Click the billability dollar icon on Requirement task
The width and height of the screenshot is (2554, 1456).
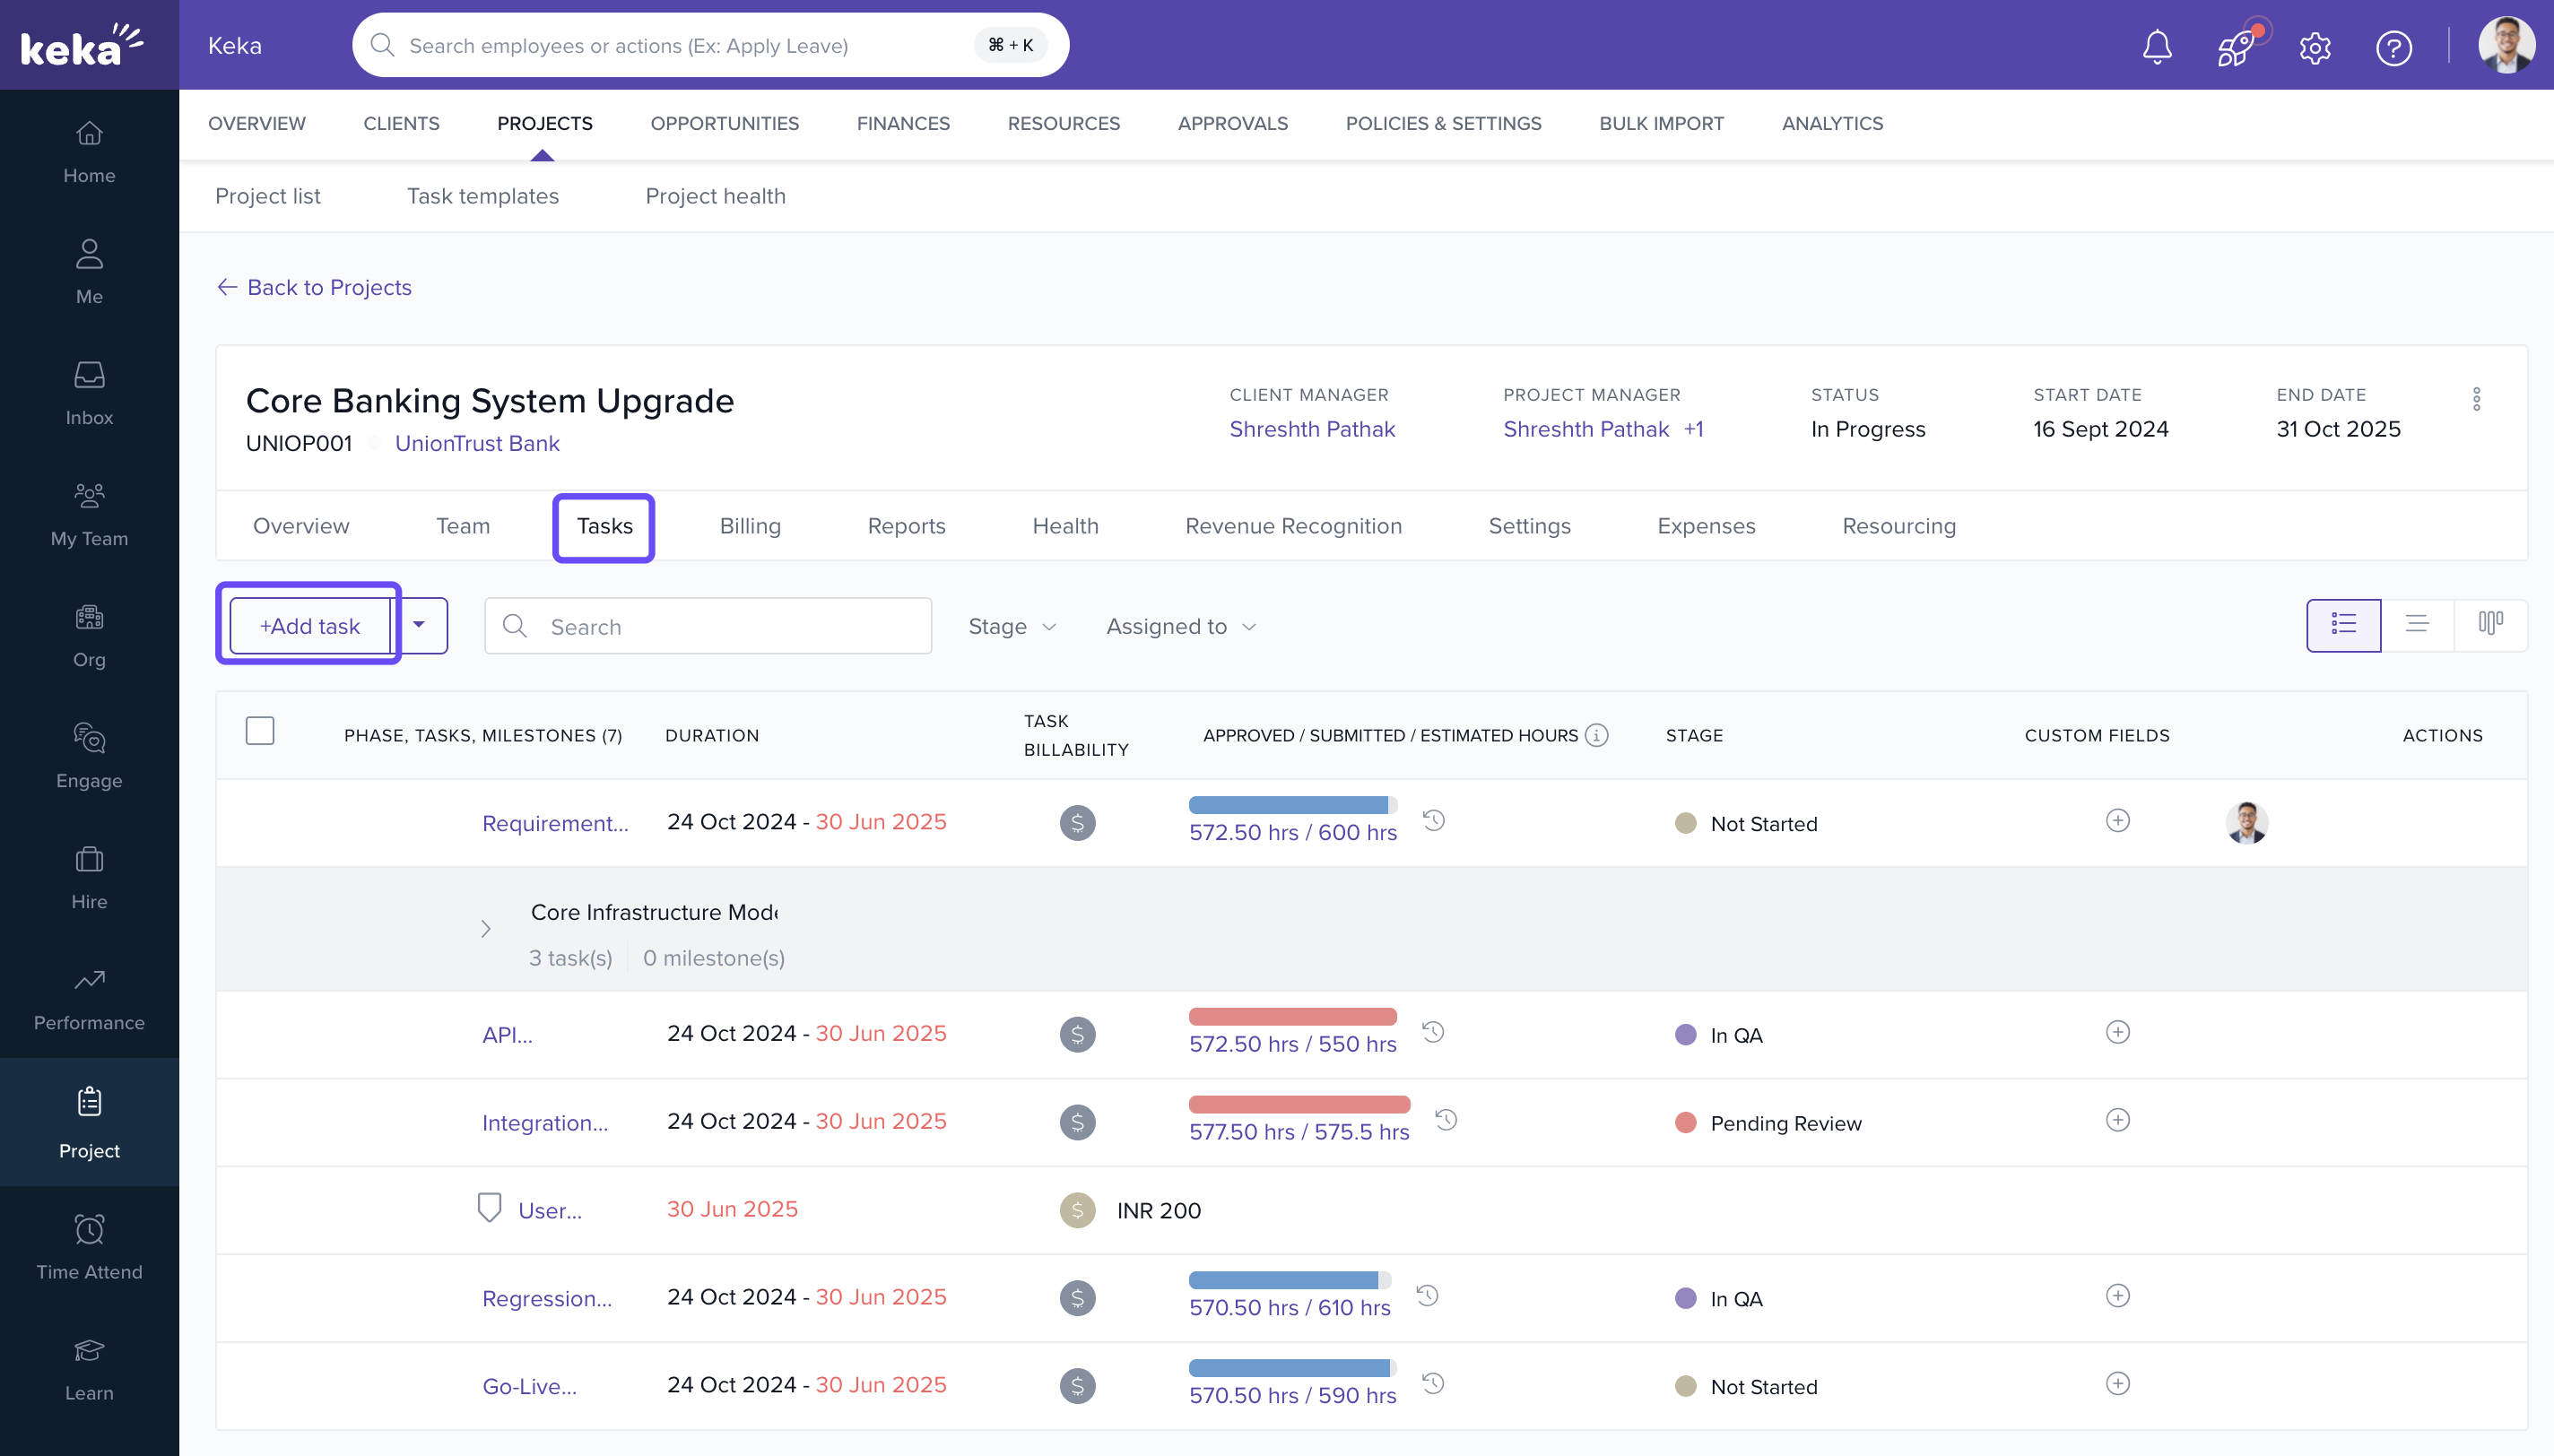(x=1076, y=822)
